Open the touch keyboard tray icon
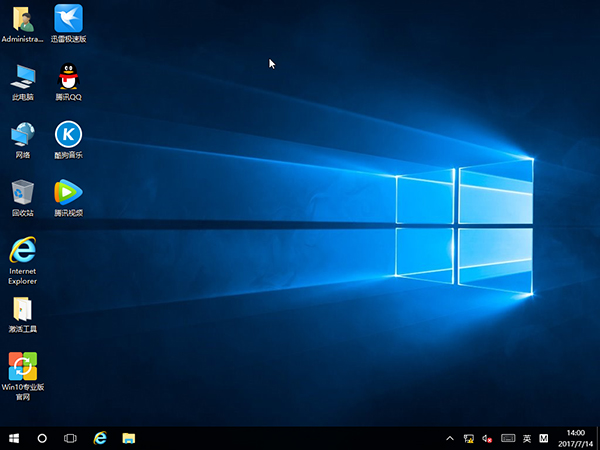 [x=508, y=438]
